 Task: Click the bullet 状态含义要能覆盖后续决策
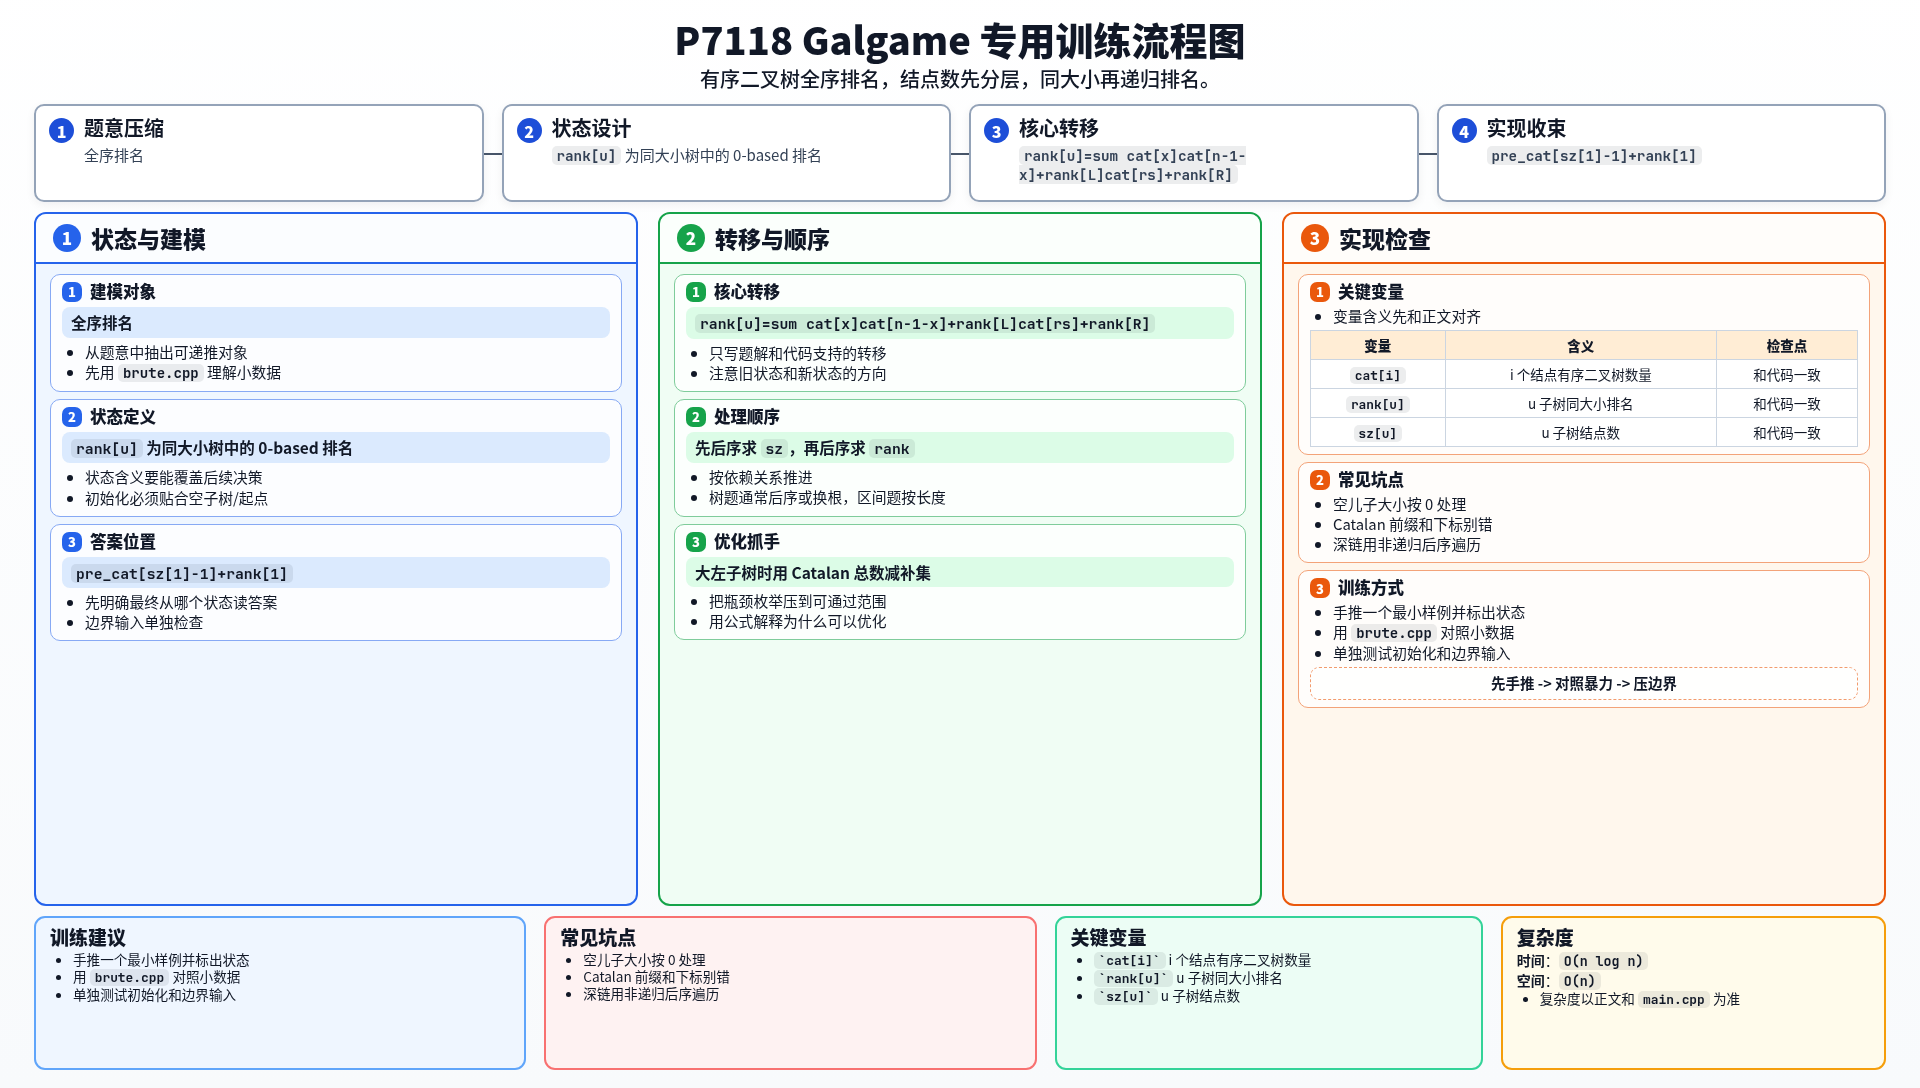(174, 478)
